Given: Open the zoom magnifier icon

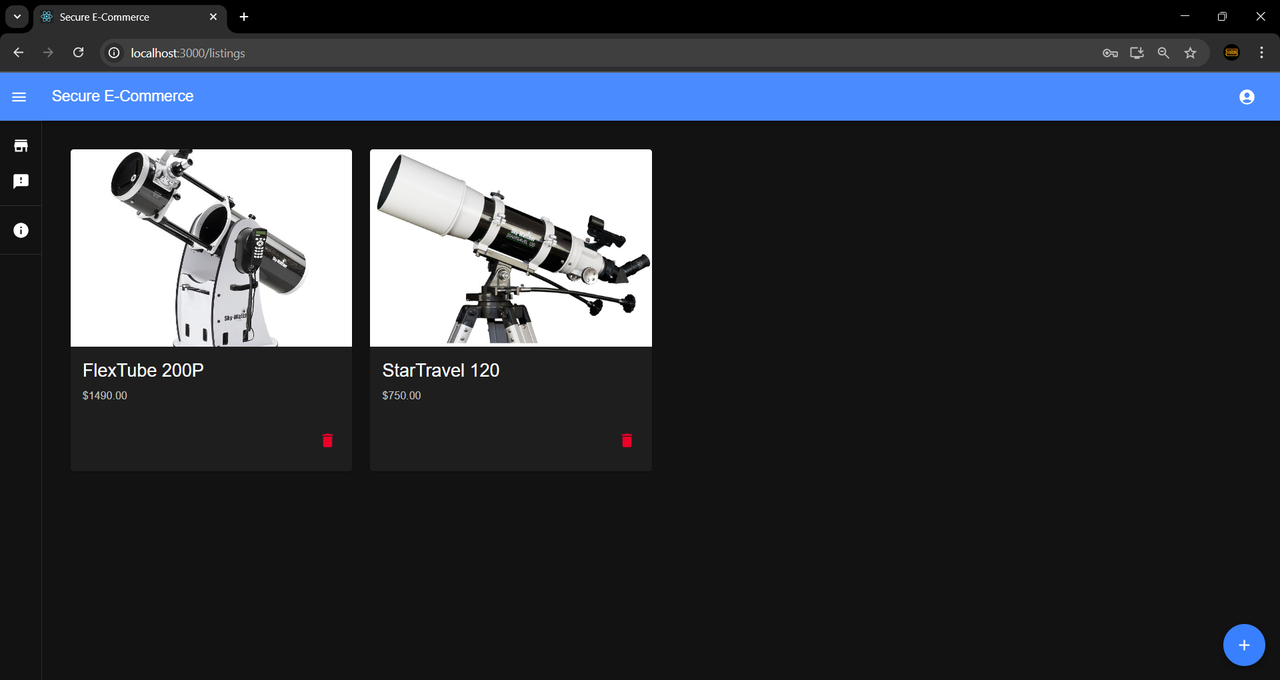Looking at the screenshot, I should 1163,53.
